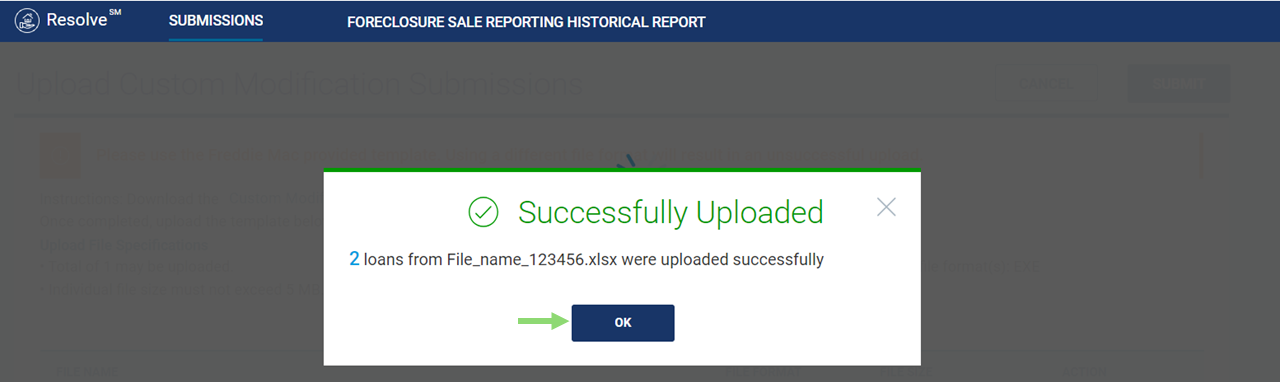Click the loading spinner above the dialog
The width and height of the screenshot is (1280, 382).
pos(628,162)
